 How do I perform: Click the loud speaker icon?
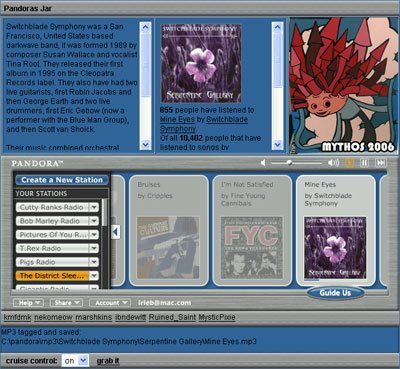coord(333,163)
